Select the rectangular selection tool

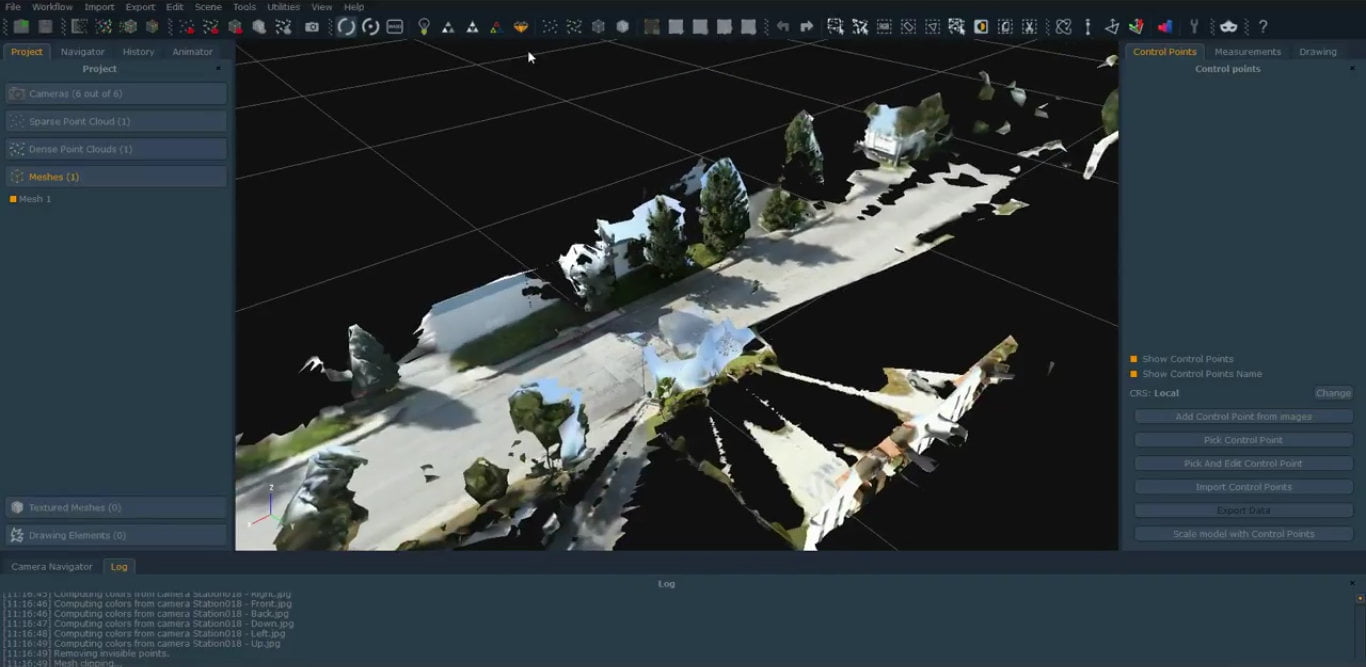coord(884,27)
